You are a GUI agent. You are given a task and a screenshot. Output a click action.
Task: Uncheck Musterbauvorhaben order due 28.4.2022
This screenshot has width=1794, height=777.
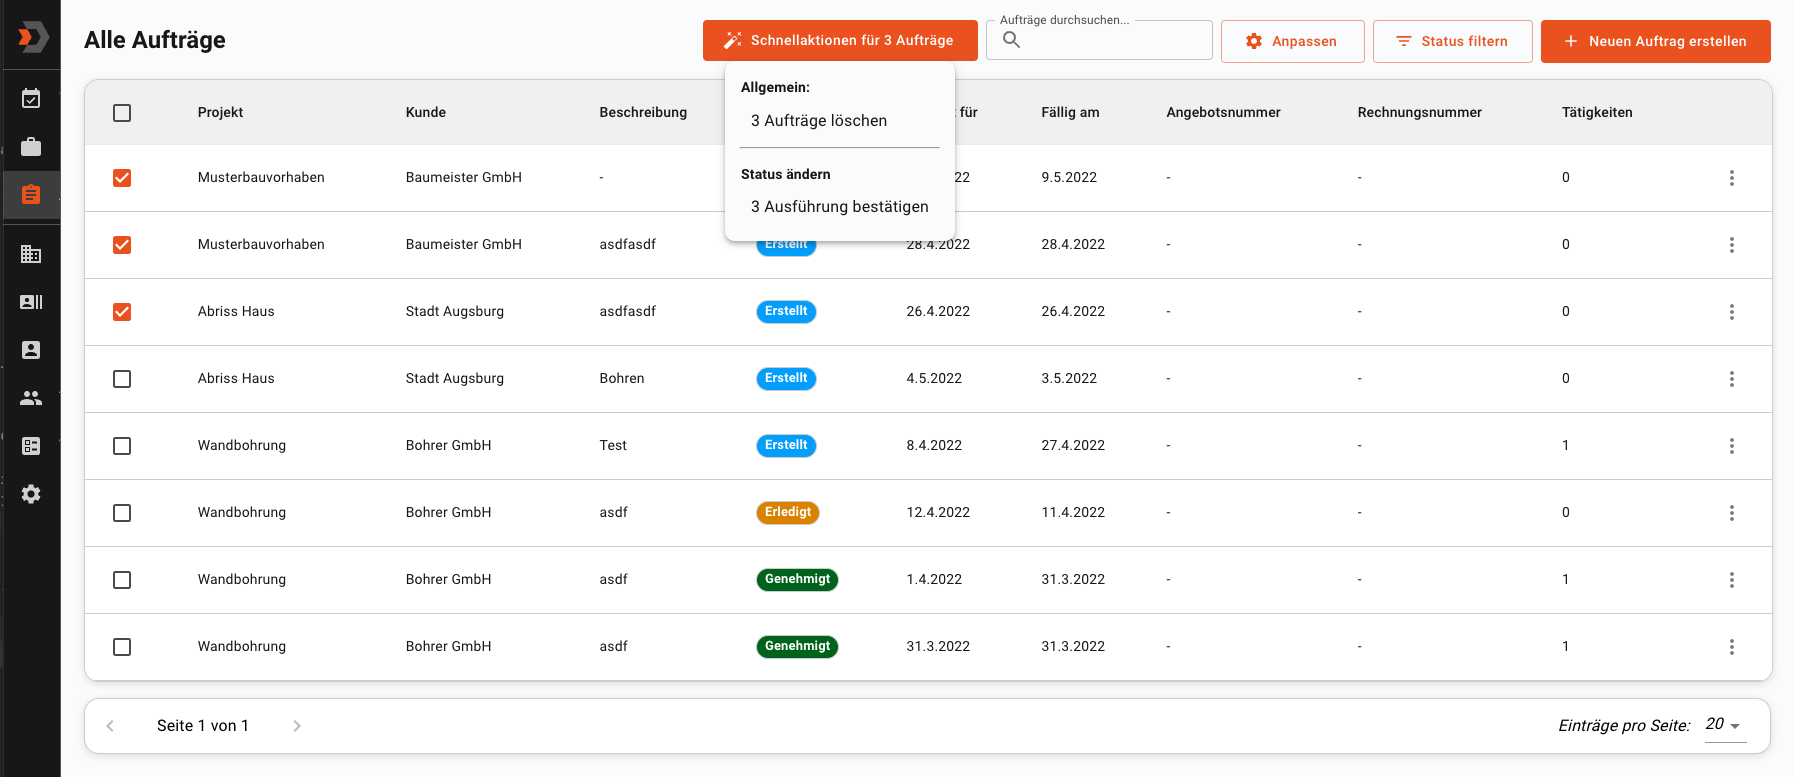pos(122,245)
